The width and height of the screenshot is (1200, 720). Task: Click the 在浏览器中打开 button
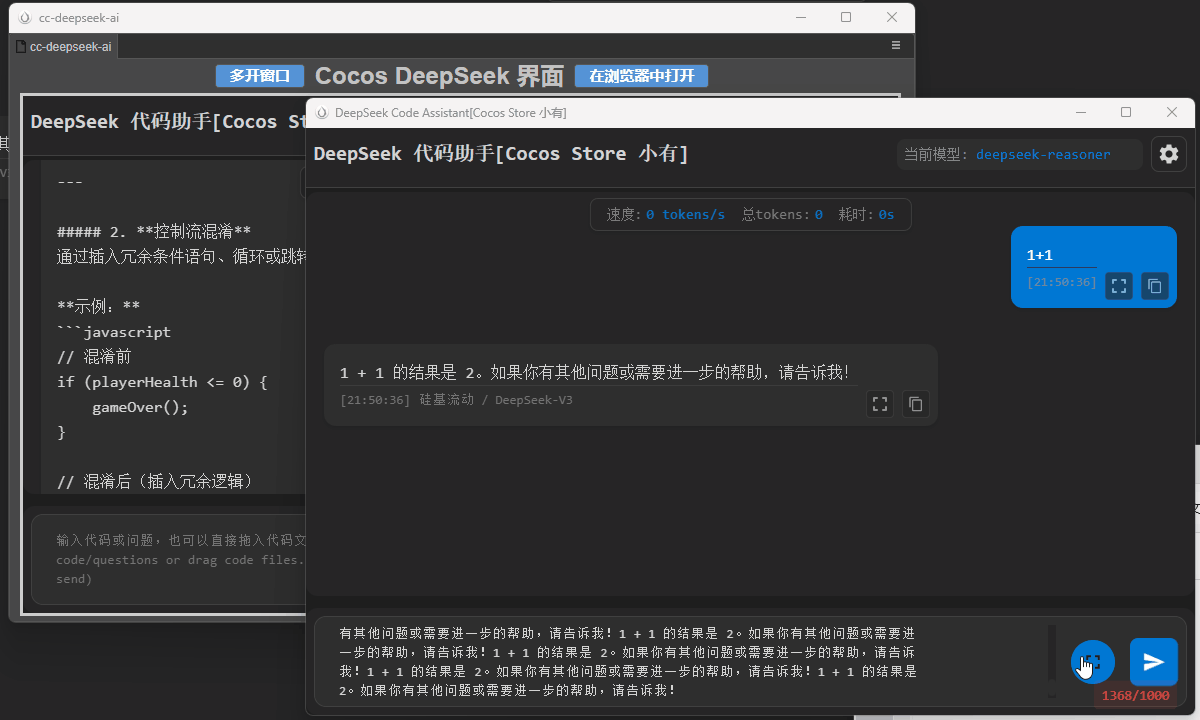click(641, 76)
